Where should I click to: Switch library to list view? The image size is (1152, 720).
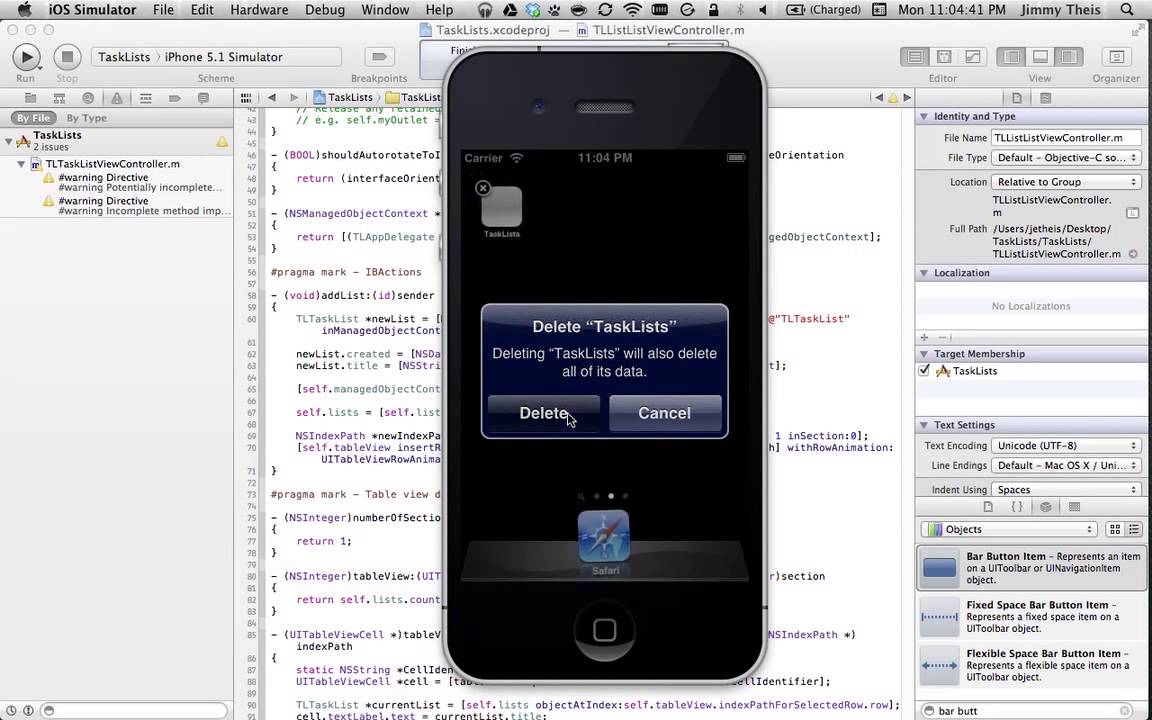(1134, 529)
